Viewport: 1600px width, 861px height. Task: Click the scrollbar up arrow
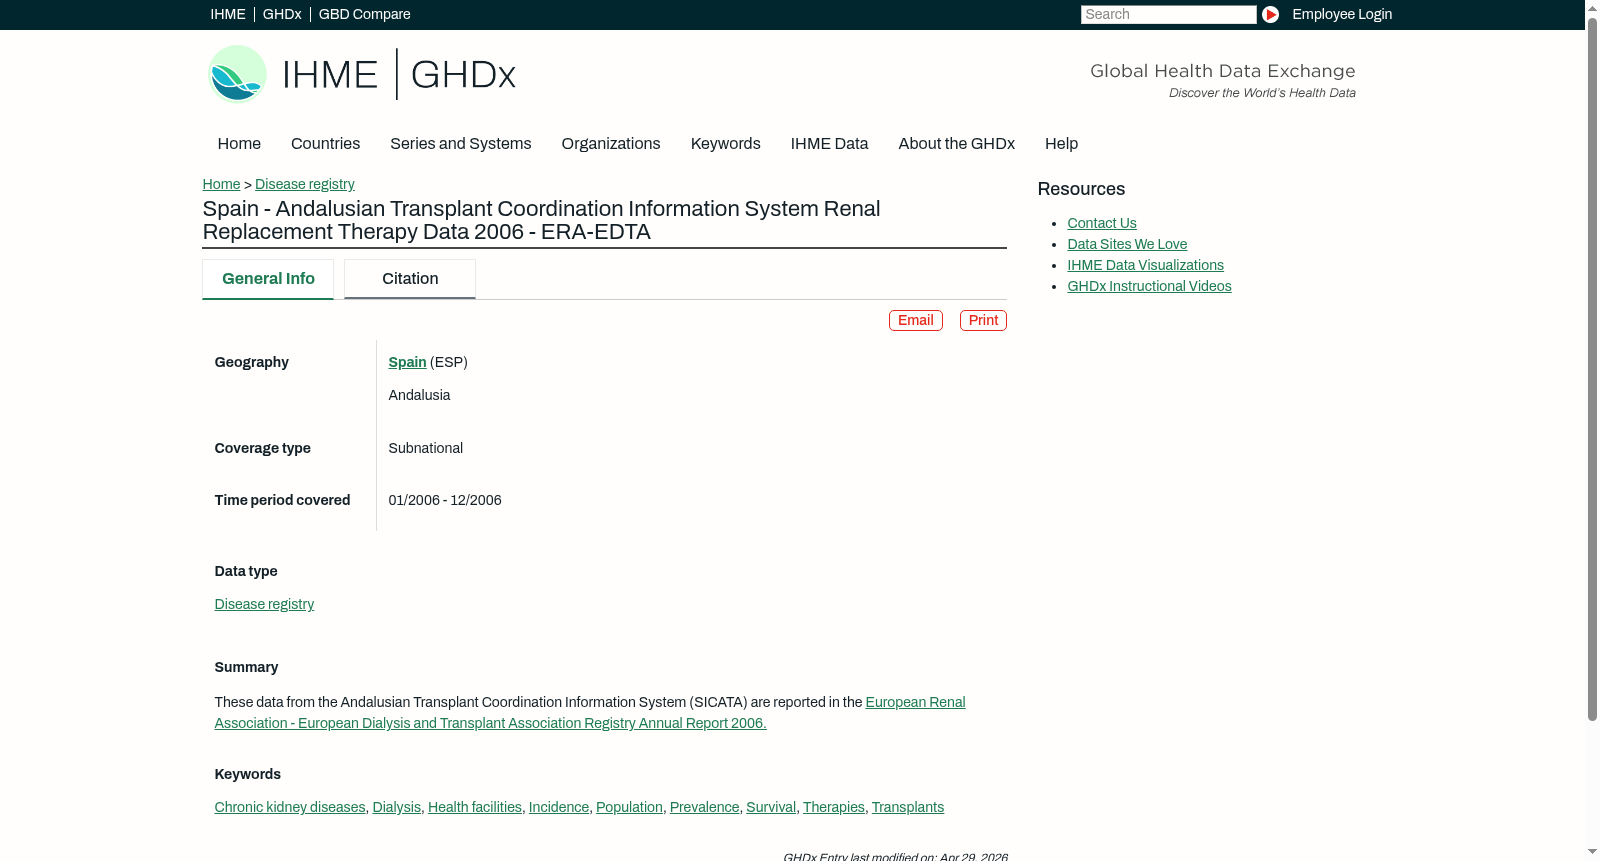pos(1592,7)
